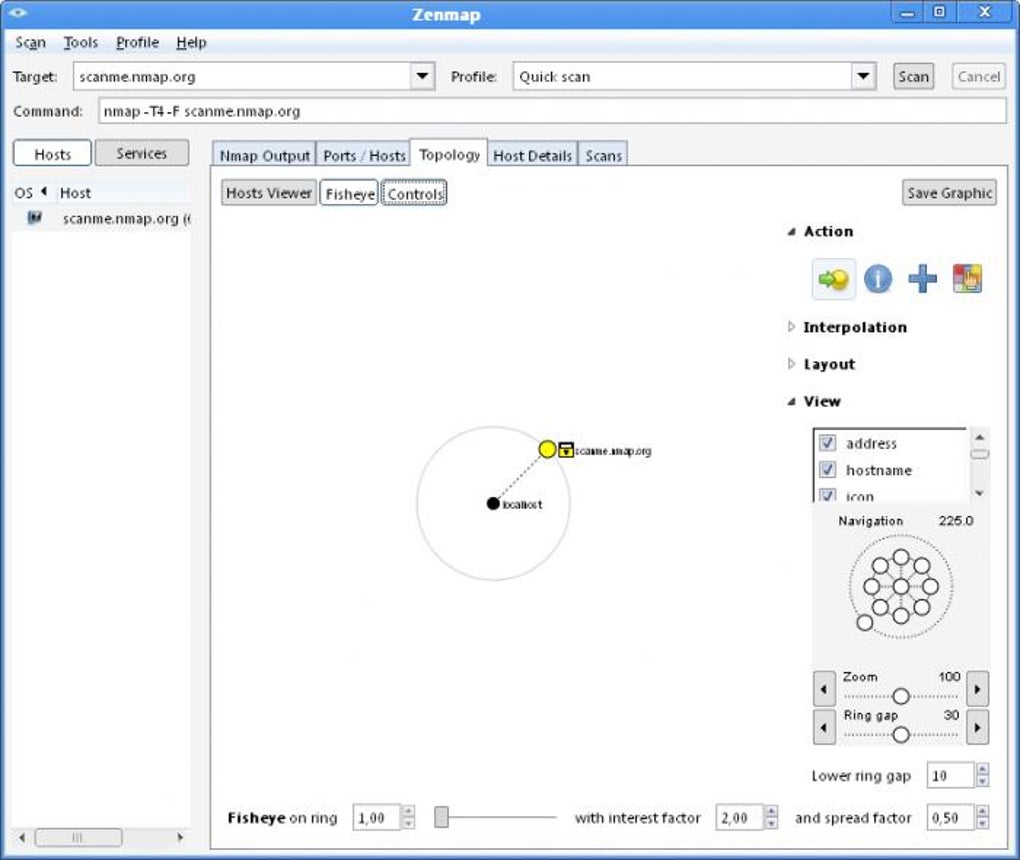Adjust Fisheye ring value spinner arrows
Viewport: 1020px width, 860px height.
tap(409, 817)
